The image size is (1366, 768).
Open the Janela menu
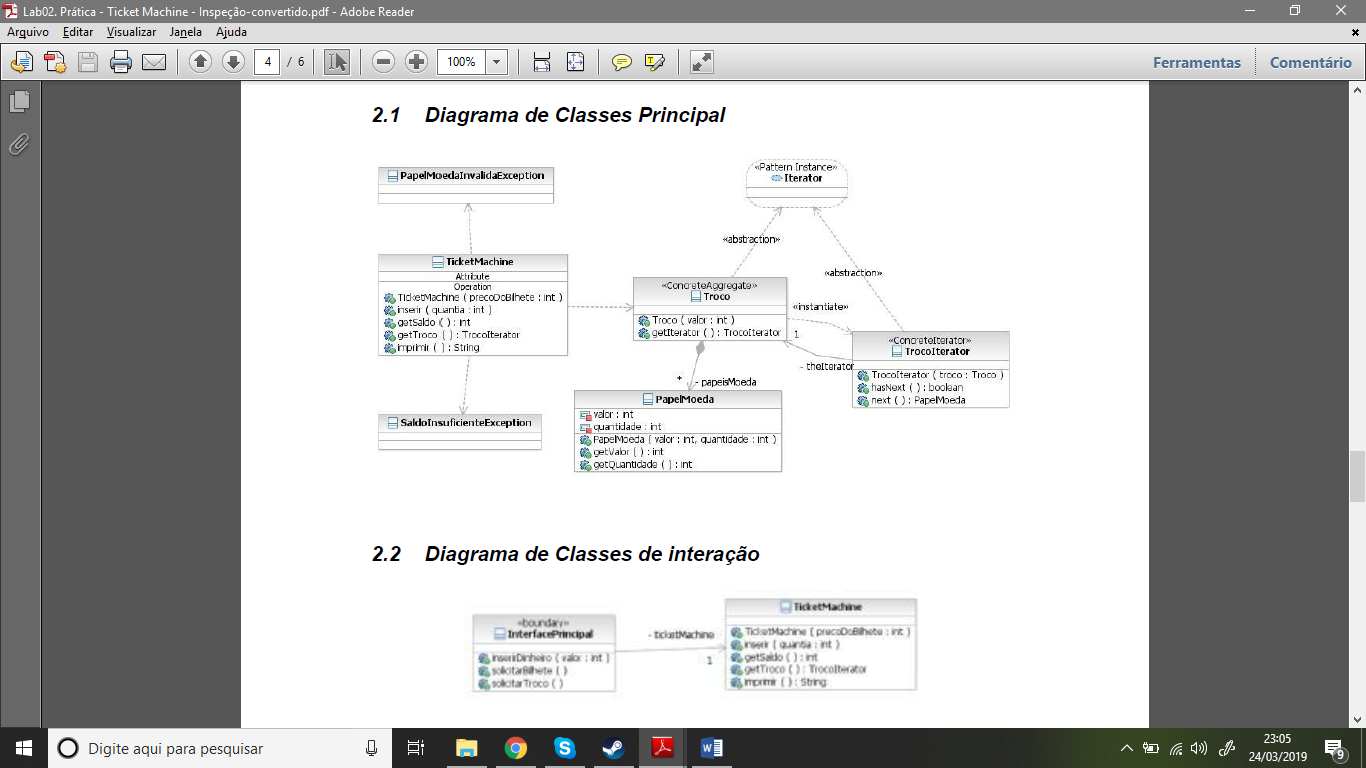[x=186, y=32]
